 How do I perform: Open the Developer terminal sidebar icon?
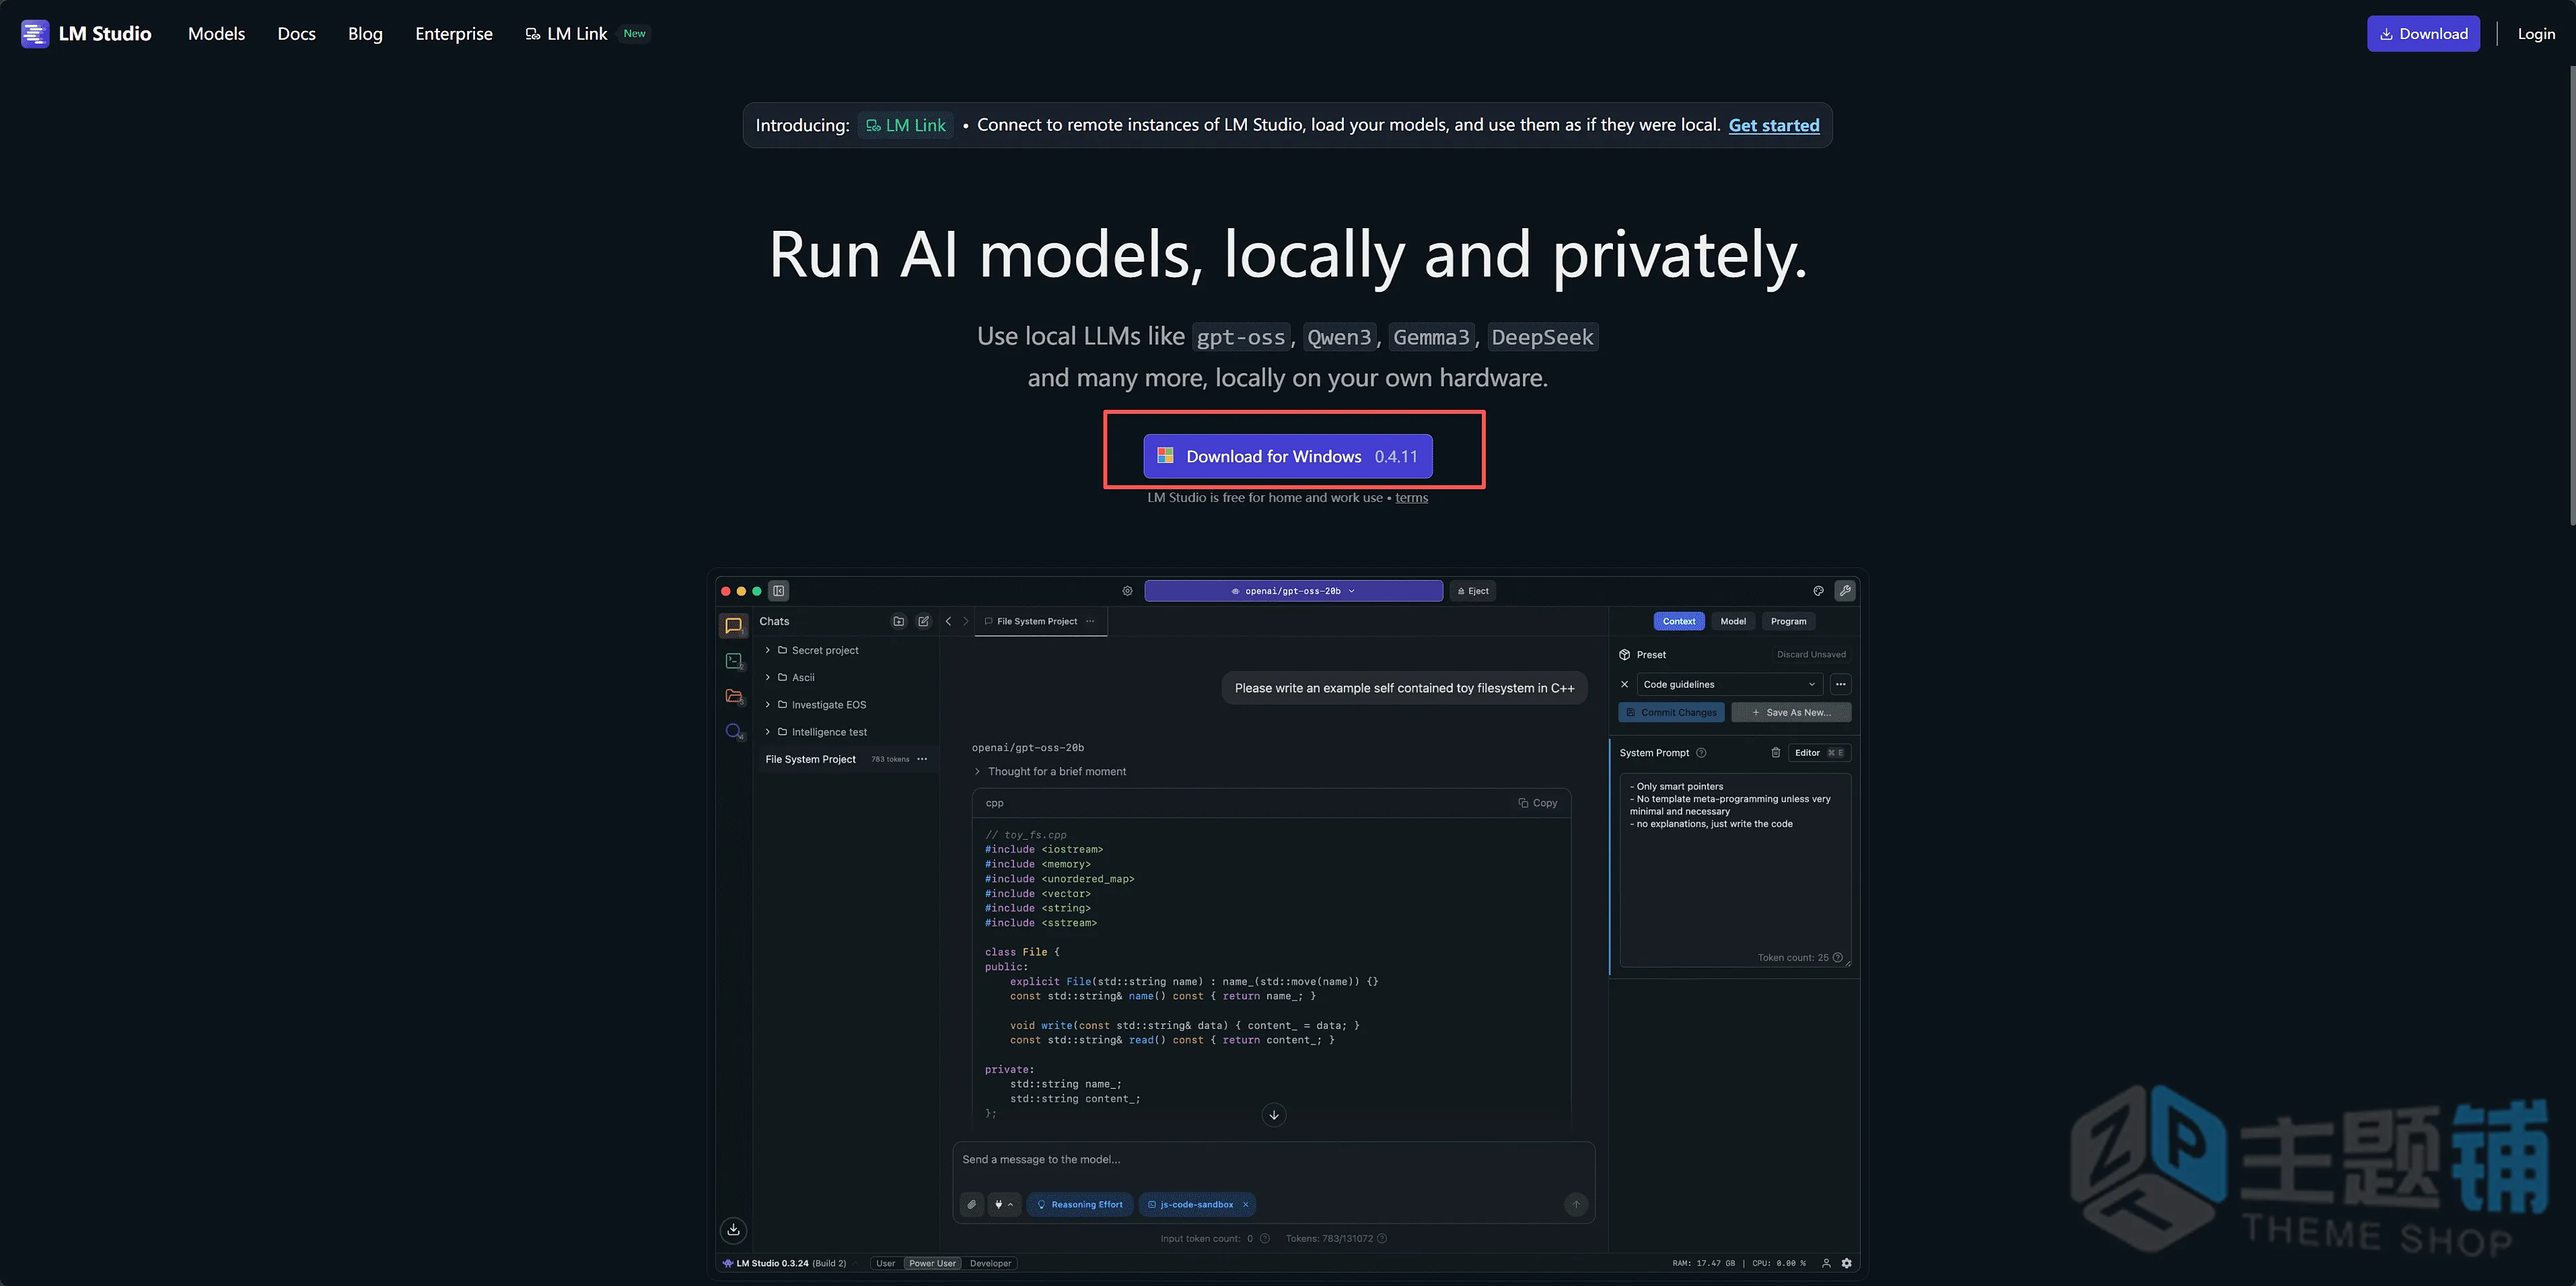point(734,661)
